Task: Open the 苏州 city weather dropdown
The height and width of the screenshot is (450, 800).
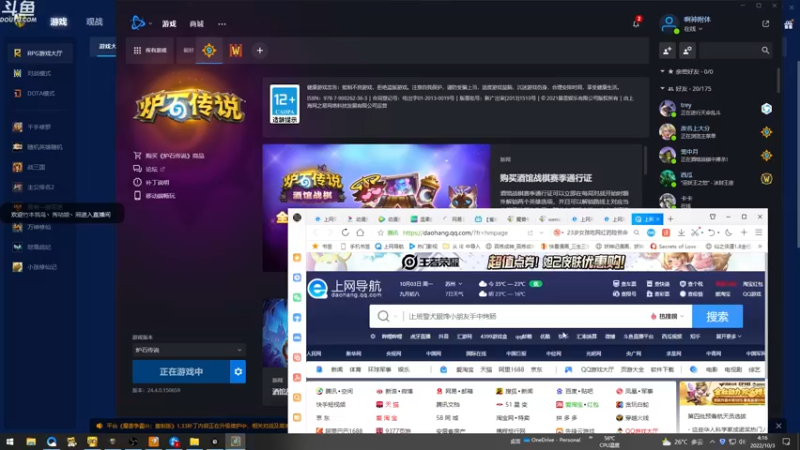Action: coord(453,284)
